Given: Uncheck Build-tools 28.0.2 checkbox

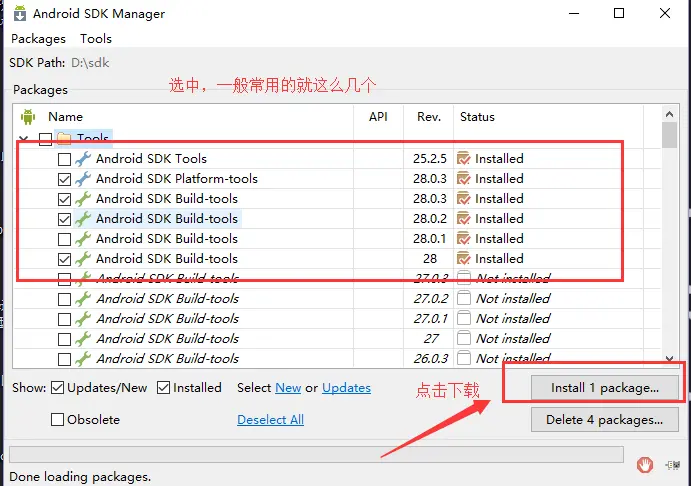Looking at the screenshot, I should pos(64,219).
